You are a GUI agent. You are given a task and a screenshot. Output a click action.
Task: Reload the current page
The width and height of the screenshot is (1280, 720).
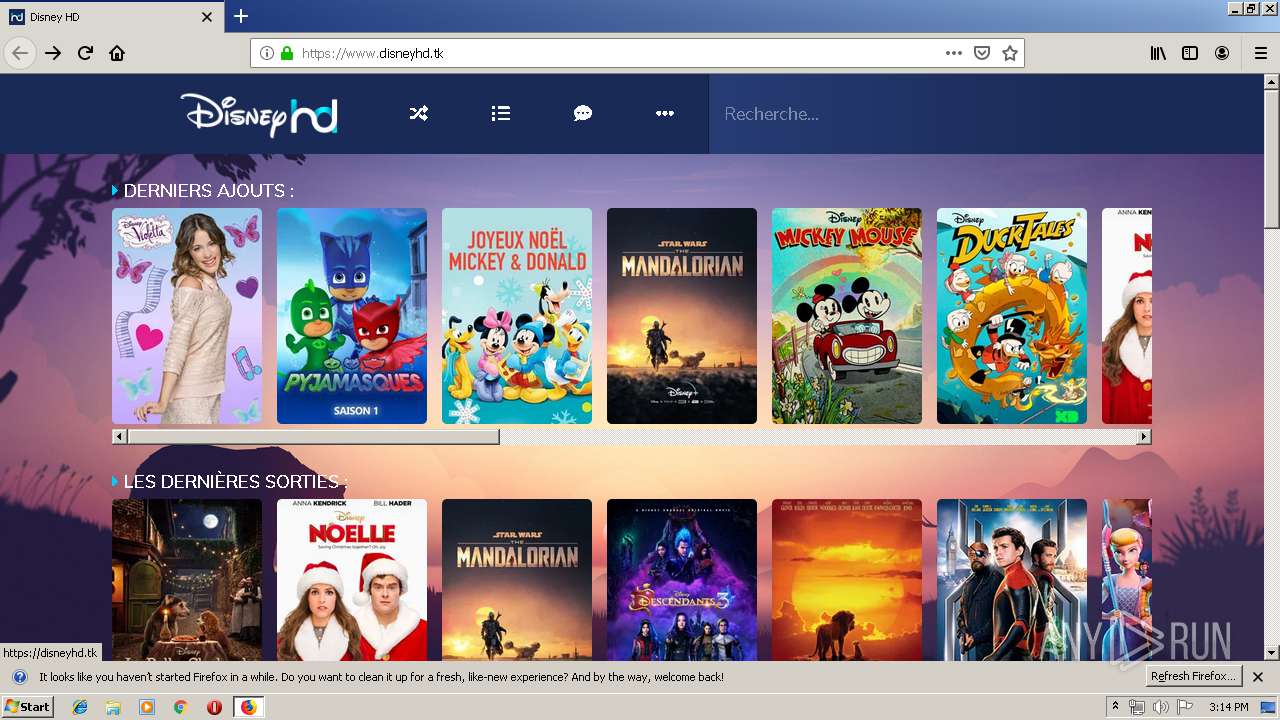click(85, 53)
